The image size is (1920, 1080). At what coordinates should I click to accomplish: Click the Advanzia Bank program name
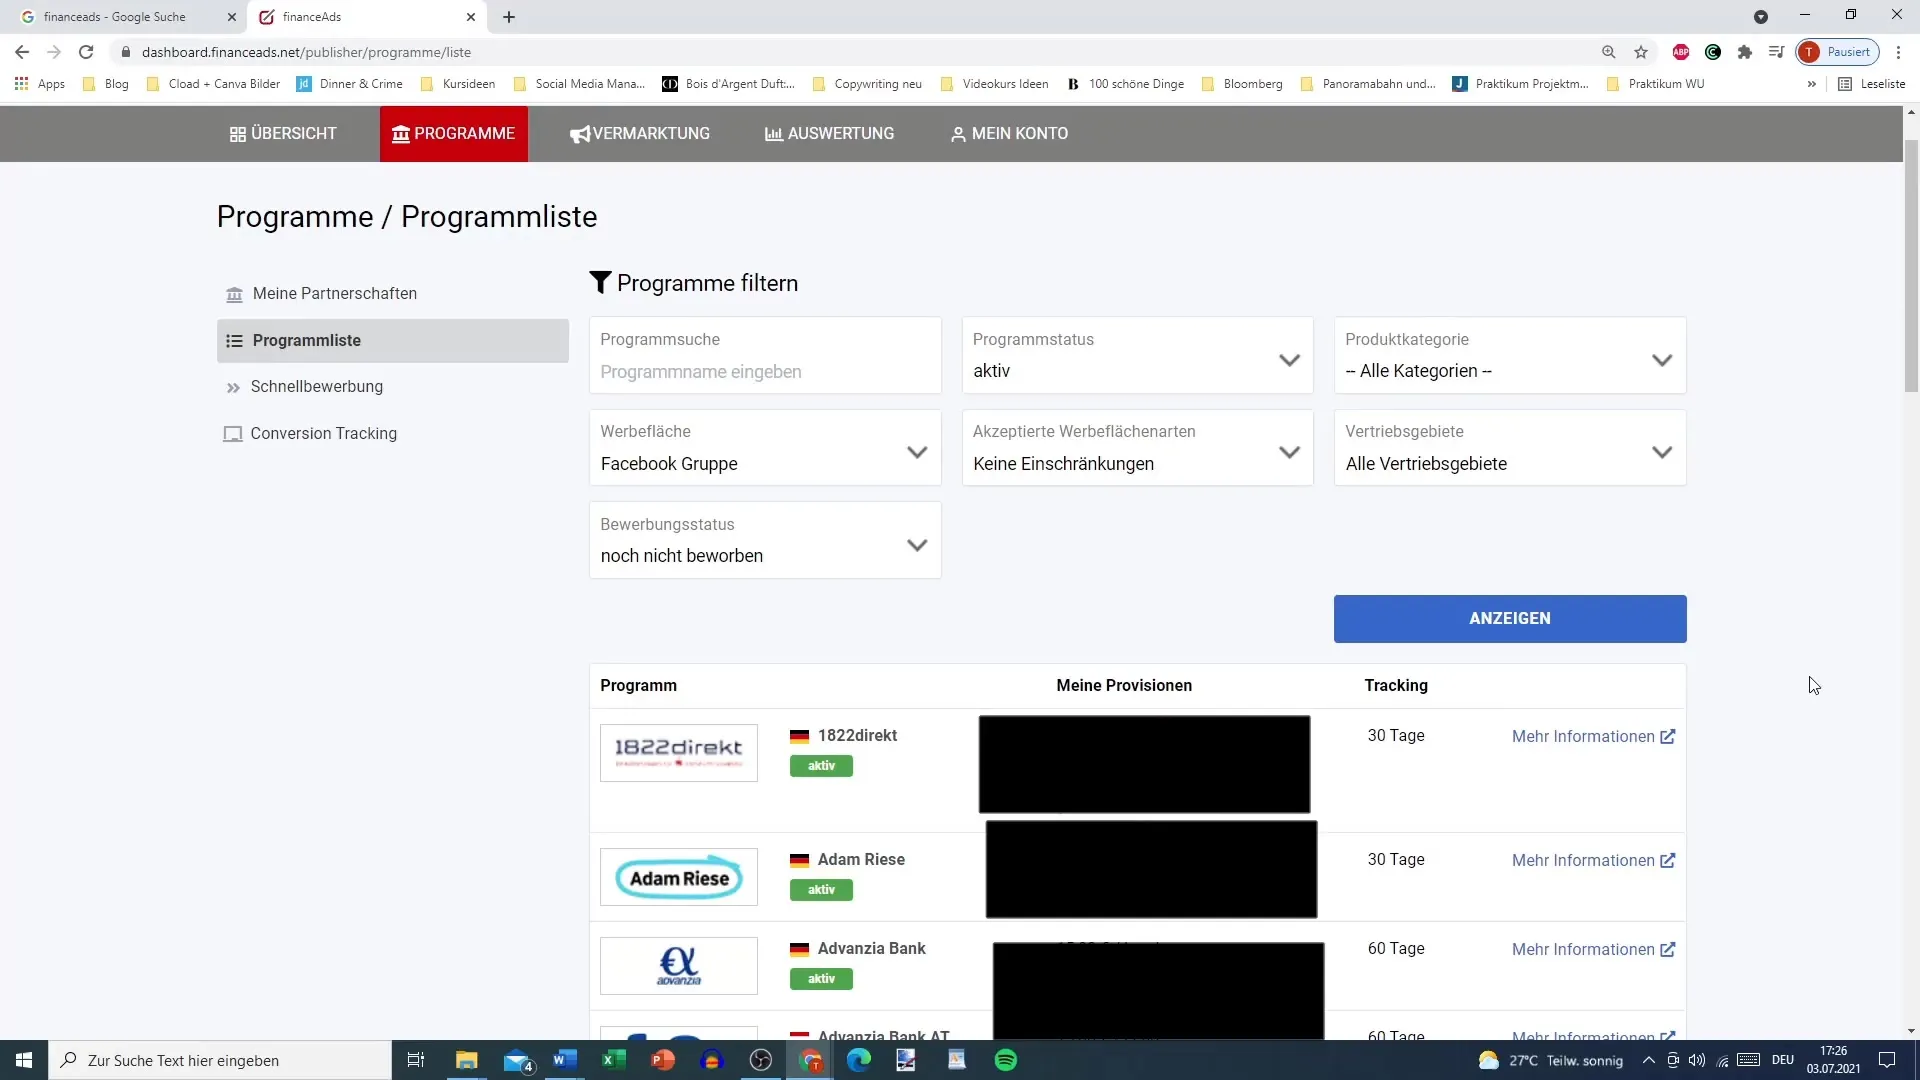point(871,948)
